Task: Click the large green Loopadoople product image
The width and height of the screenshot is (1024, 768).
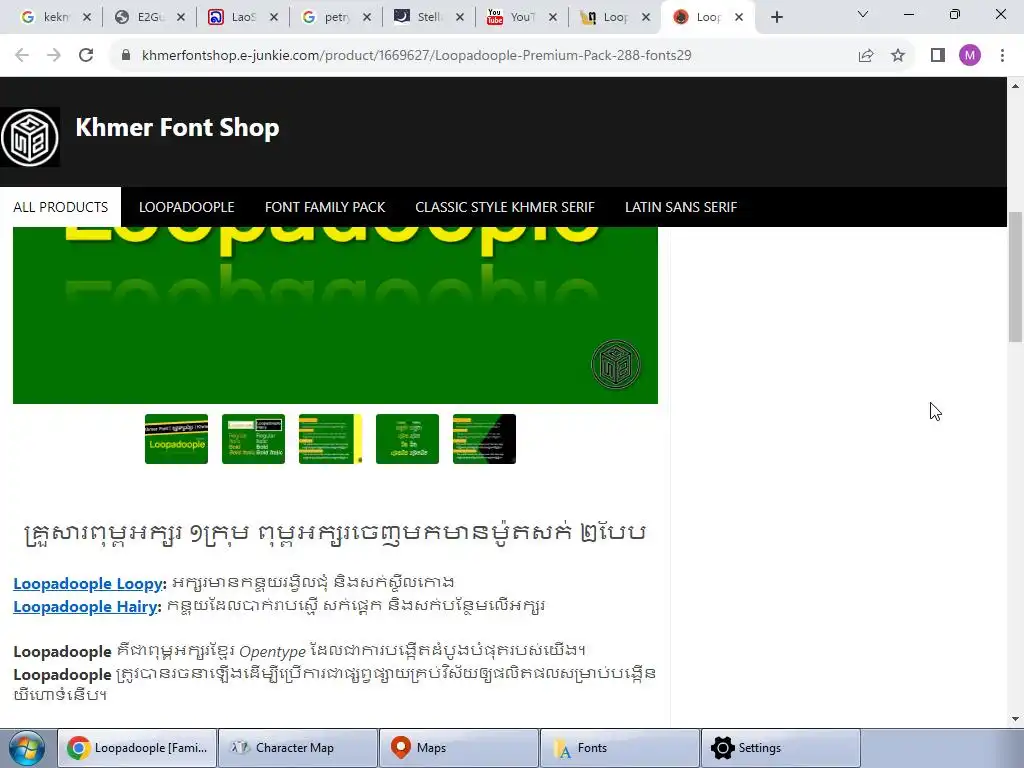Action: coord(335,315)
